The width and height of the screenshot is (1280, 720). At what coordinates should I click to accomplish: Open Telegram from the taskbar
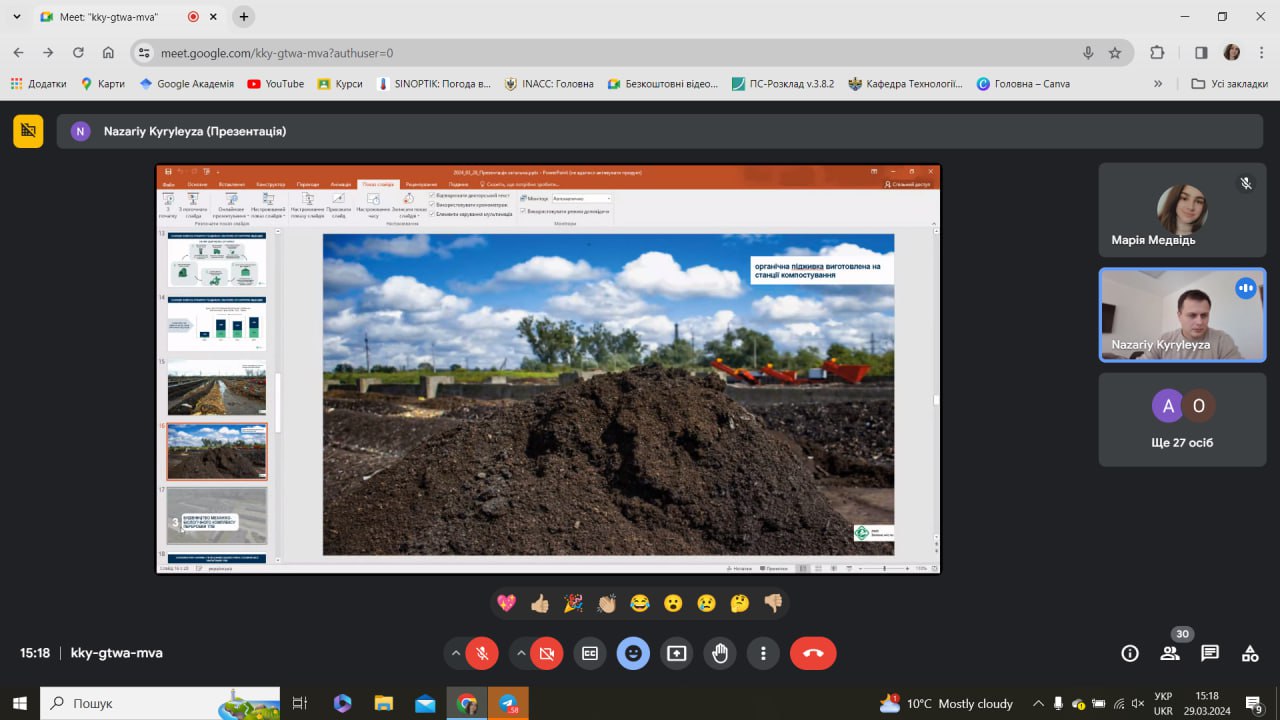point(508,703)
